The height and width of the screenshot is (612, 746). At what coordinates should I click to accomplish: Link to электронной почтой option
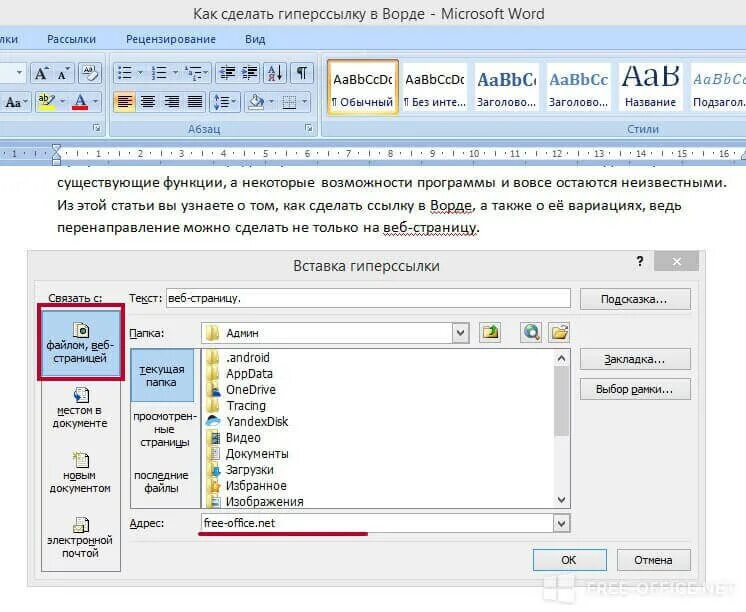coord(80,539)
